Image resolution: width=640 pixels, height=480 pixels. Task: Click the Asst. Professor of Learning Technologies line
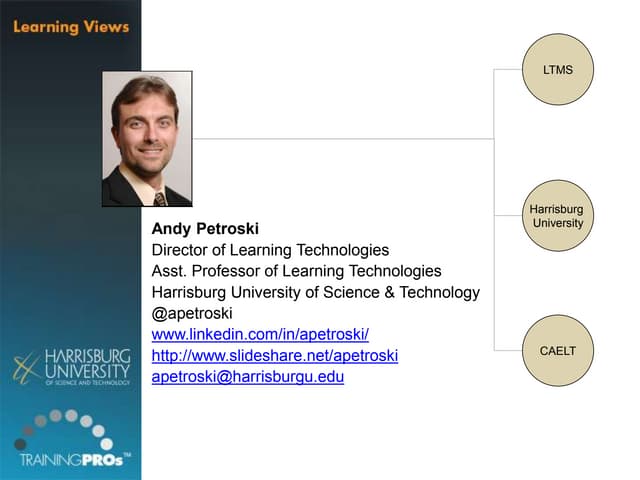click(296, 271)
